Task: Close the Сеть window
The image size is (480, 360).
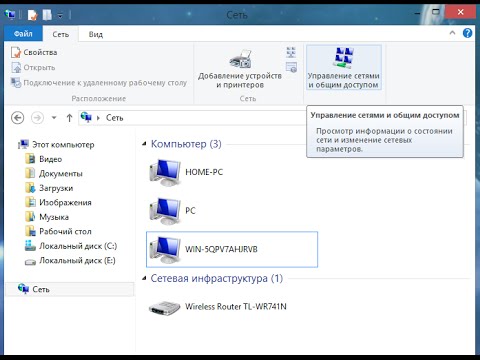Action: tap(461, 12)
